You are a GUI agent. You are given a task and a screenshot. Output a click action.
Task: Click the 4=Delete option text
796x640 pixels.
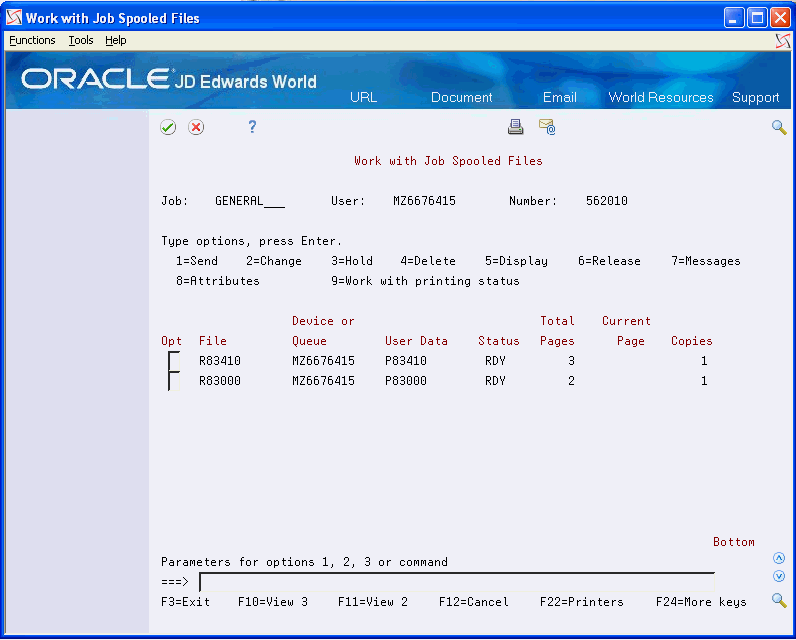[x=427, y=261]
